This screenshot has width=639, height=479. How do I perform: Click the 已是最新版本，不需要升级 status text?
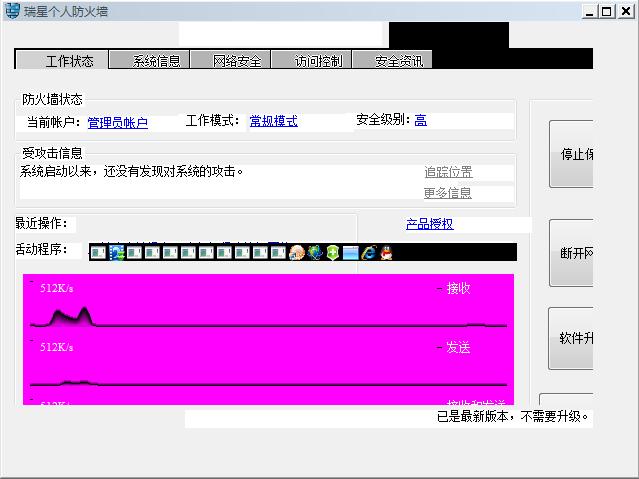pyautogui.click(x=513, y=417)
